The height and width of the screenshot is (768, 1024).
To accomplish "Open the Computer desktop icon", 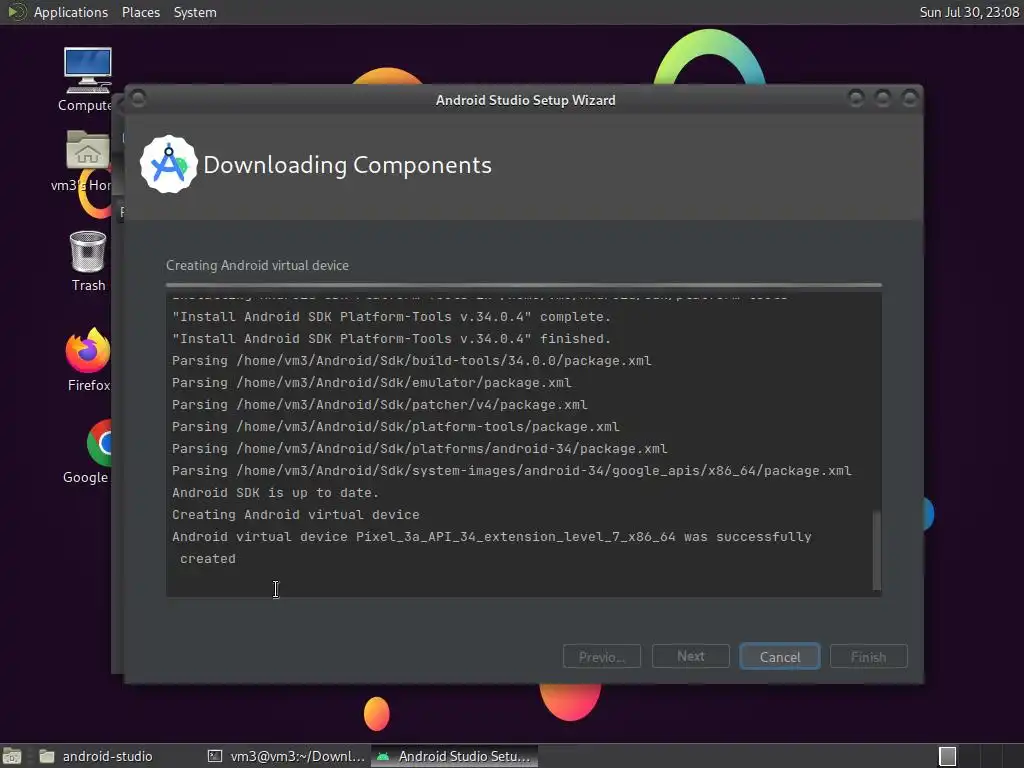I will [88, 79].
